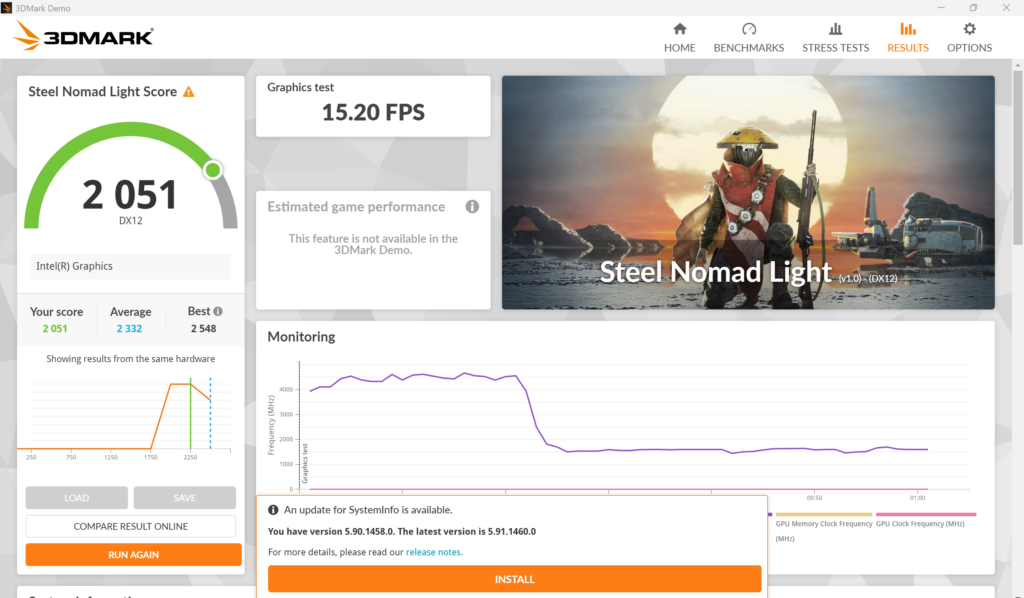Switch to the Benchmarks tab
Viewport: 1024px width, 598px height.
pyautogui.click(x=748, y=37)
